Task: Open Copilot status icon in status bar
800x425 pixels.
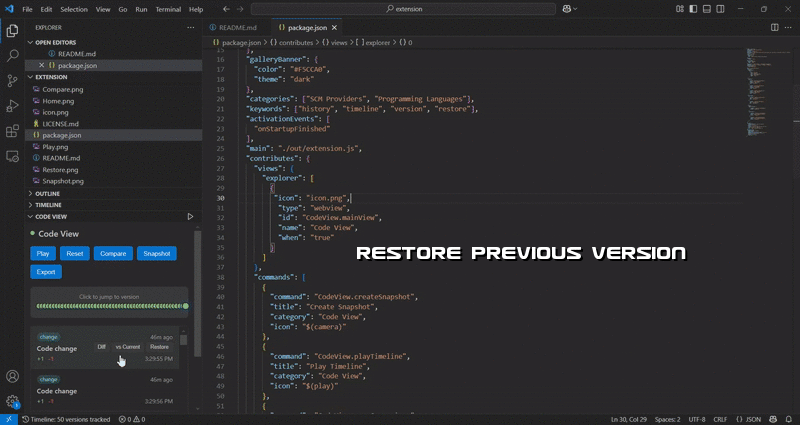Action: tap(773, 419)
